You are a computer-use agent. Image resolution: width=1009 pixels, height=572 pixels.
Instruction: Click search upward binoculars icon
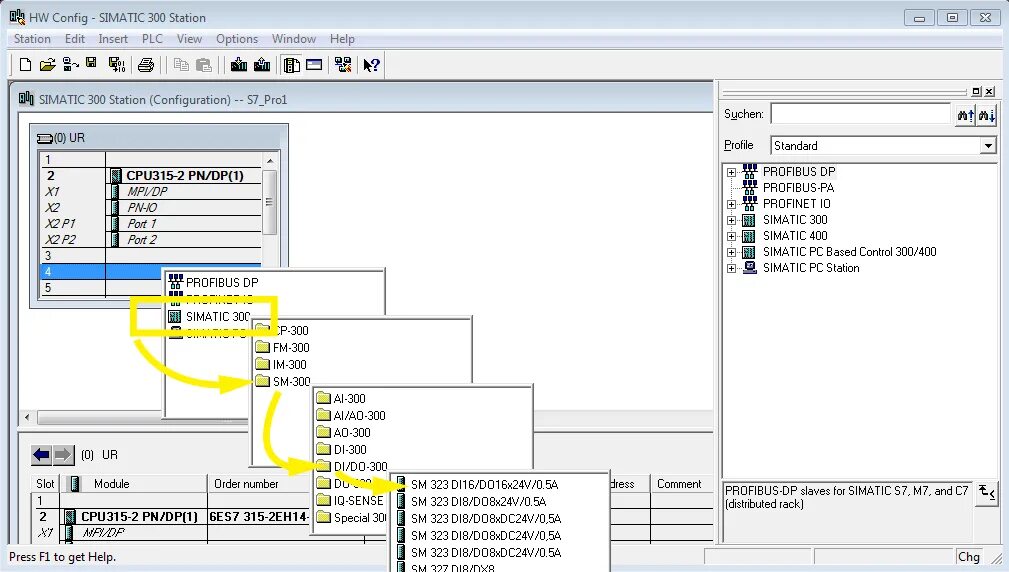(965, 115)
